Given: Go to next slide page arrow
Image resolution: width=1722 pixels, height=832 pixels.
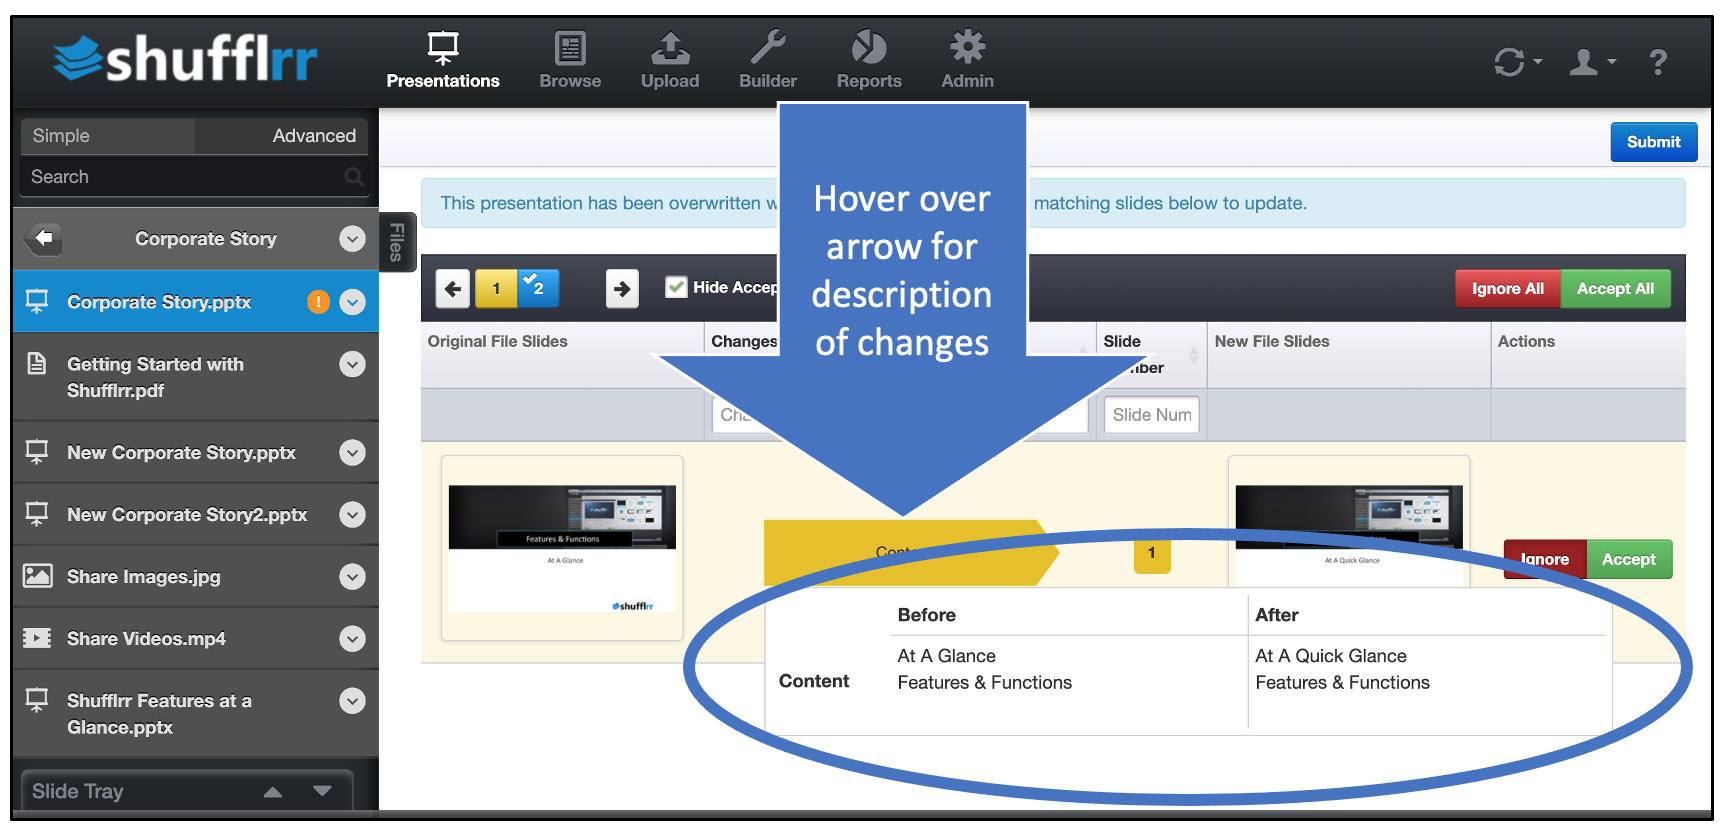Looking at the screenshot, I should 622,289.
